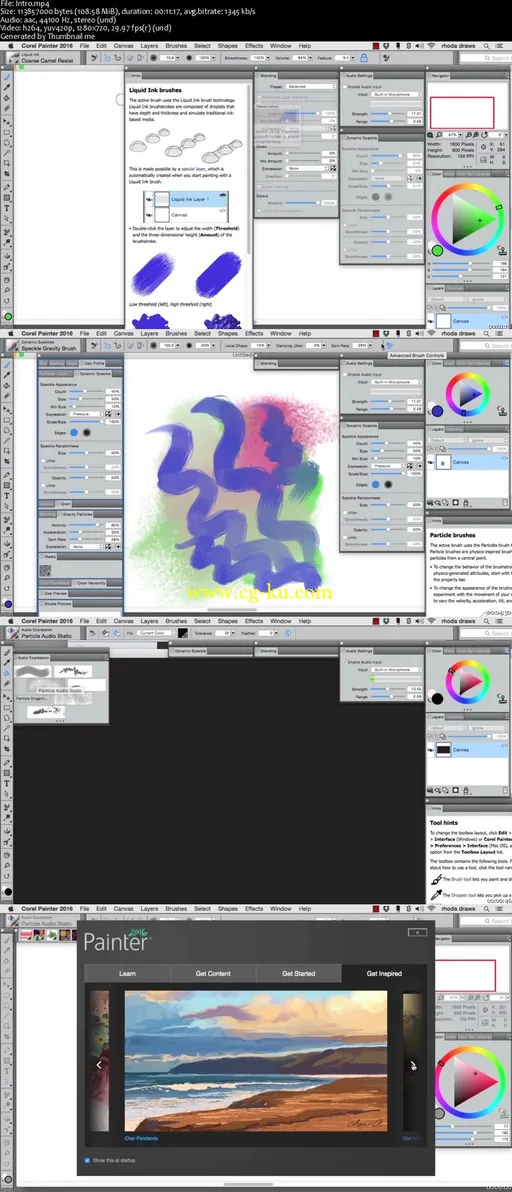The height and width of the screenshot is (1192, 512).
Task: Hide the Canvas layer in the Speckle Gravity frame
Action: [x=431, y=461]
